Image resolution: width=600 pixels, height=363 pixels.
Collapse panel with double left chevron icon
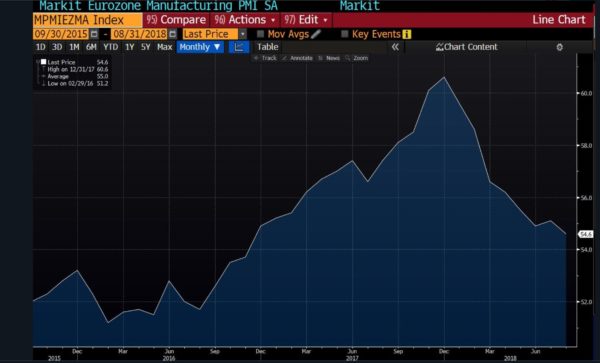click(395, 47)
